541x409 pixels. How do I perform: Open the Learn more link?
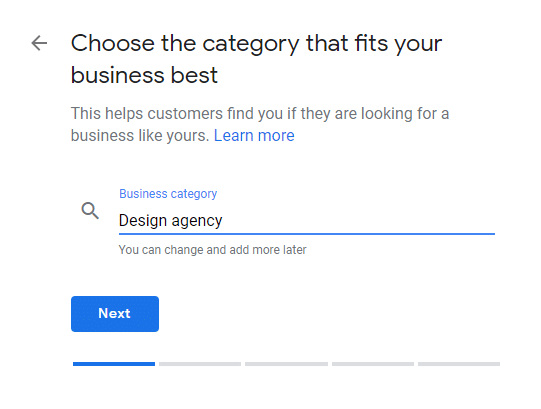254,135
